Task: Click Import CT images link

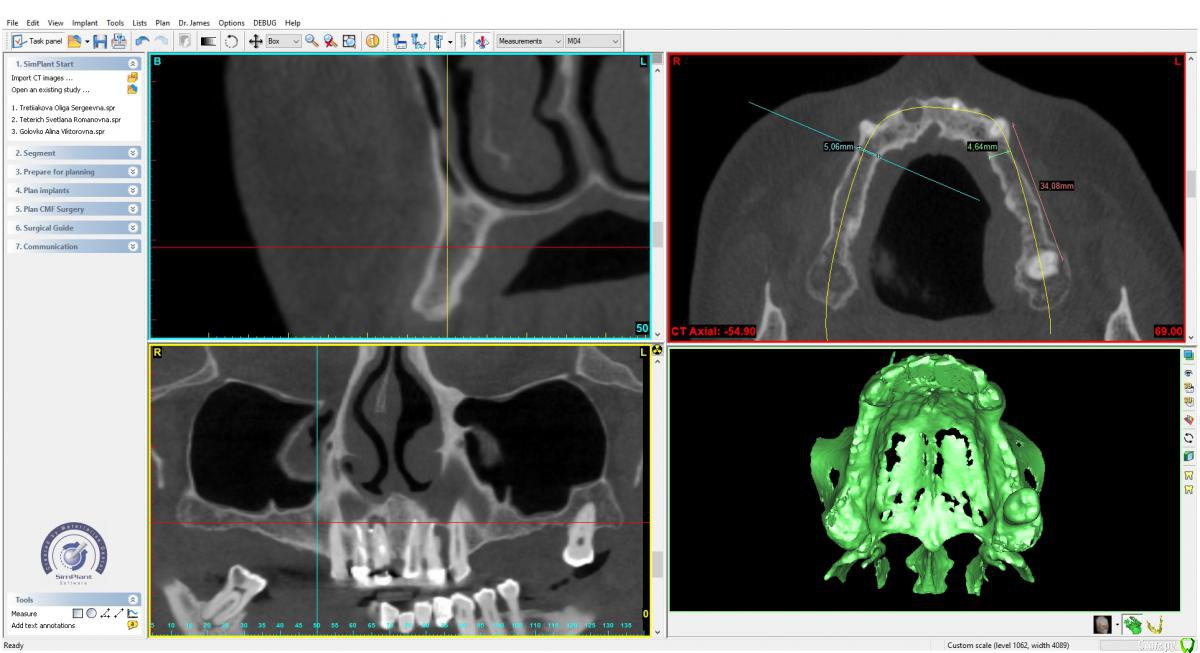Action: pos(40,77)
